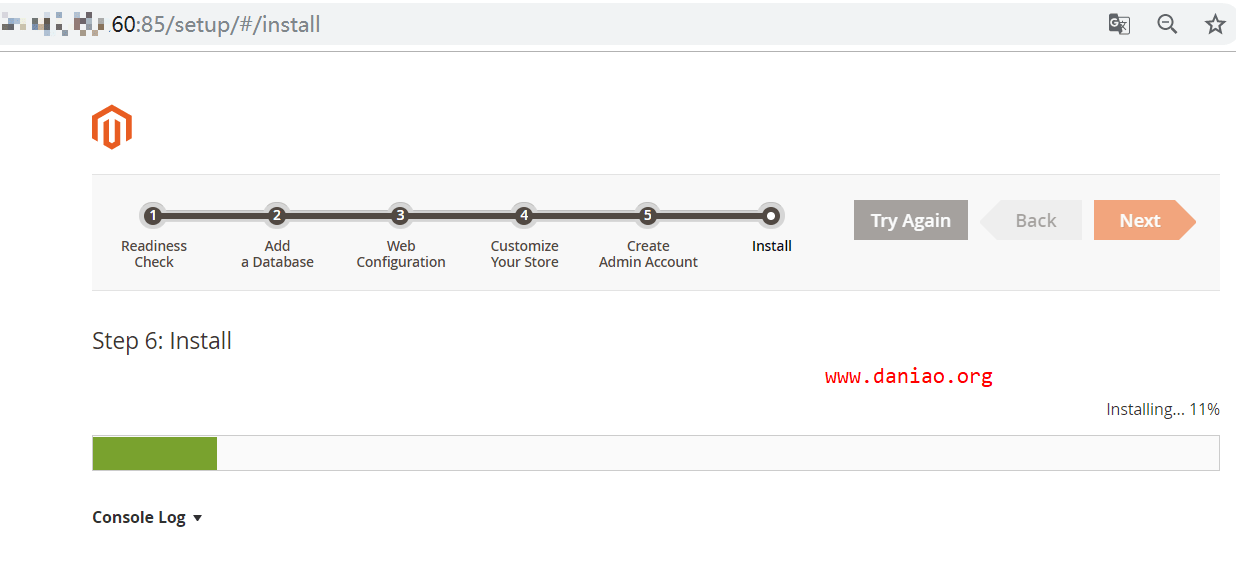
Task: Click the step 6 Install circle marker
Action: 771,215
